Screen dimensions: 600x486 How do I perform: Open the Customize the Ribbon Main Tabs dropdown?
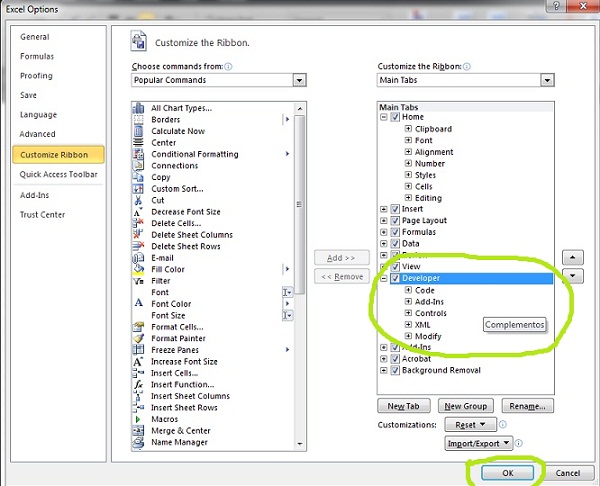tap(547, 80)
